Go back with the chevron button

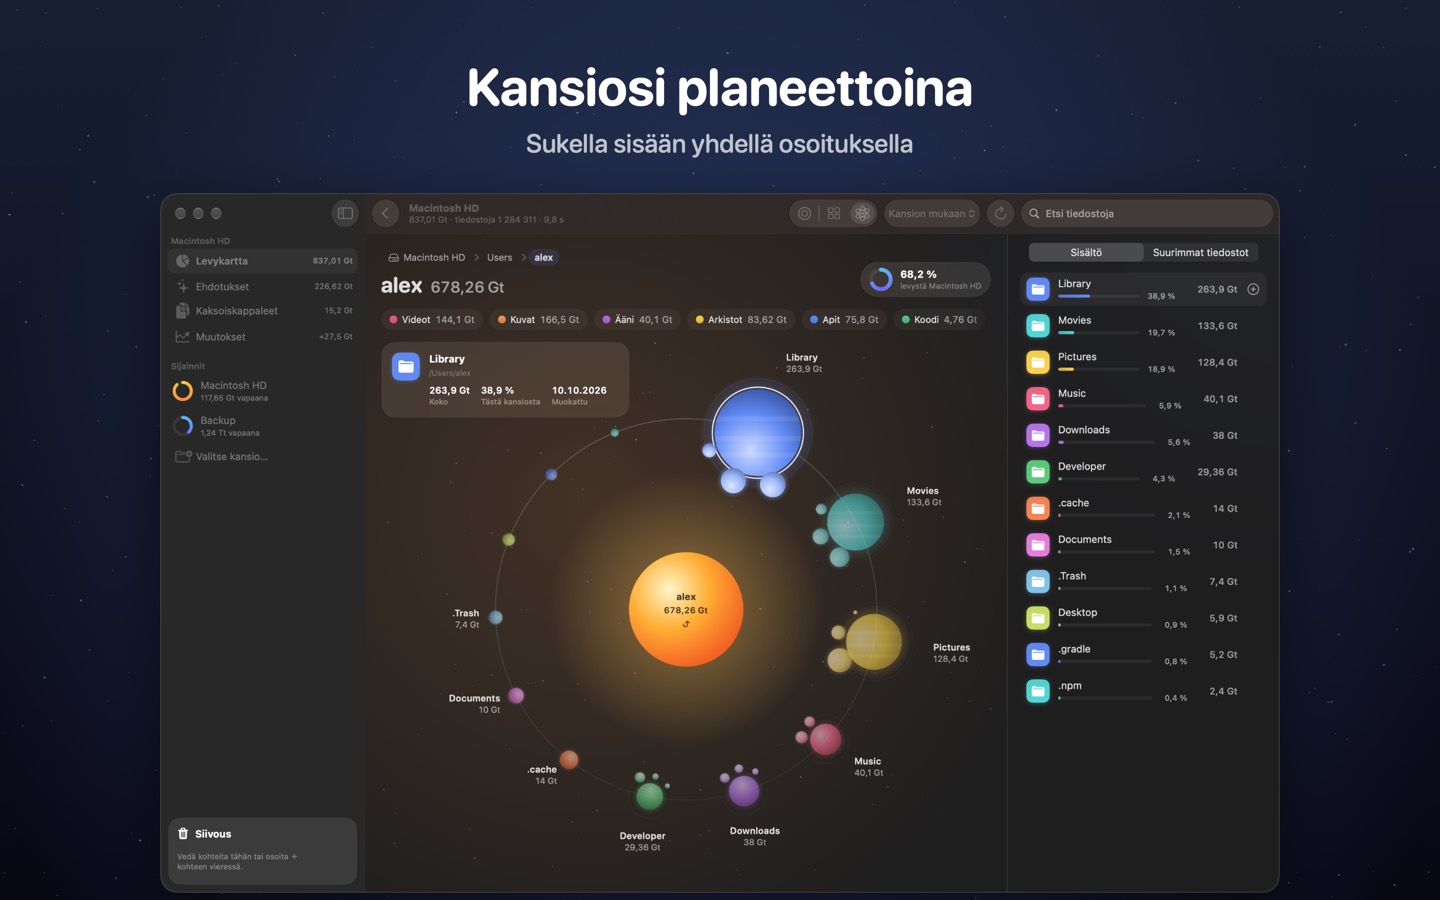(x=385, y=213)
